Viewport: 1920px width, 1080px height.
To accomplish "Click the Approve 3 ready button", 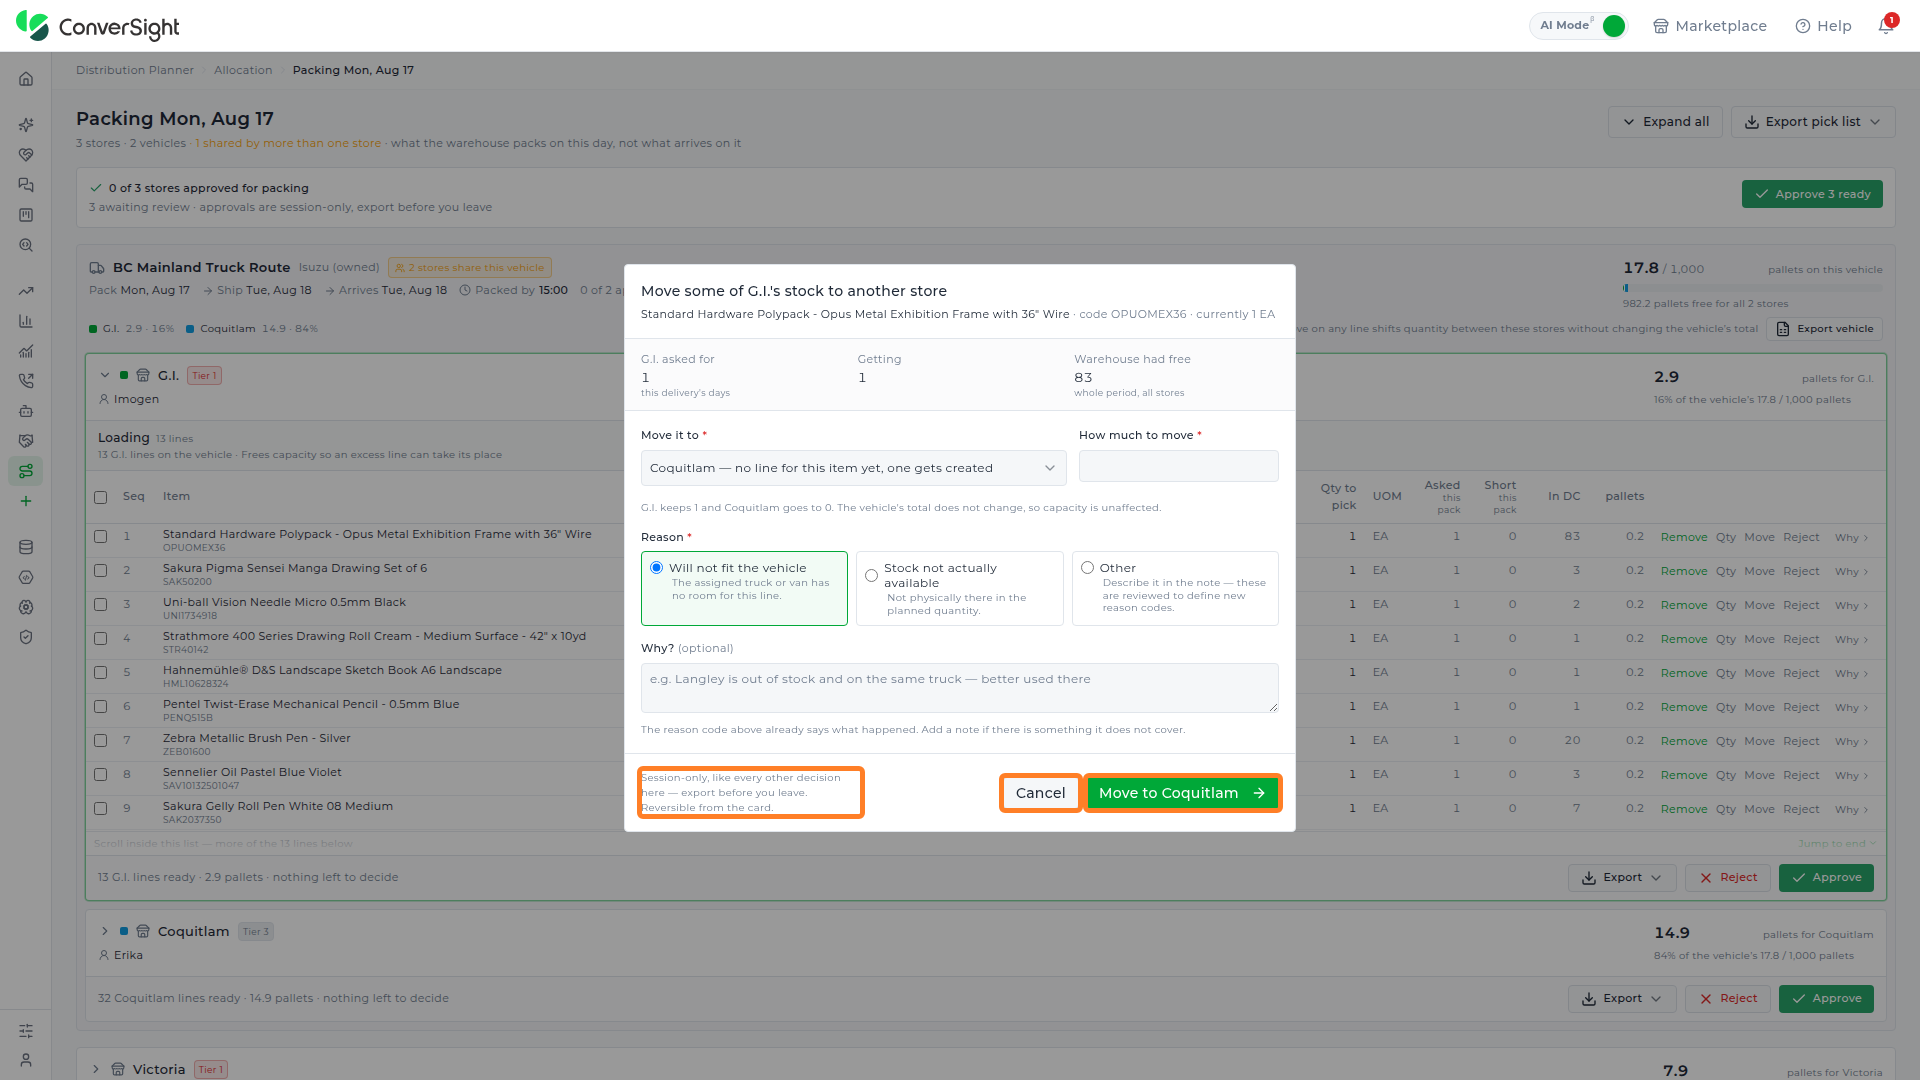I will coord(1812,194).
